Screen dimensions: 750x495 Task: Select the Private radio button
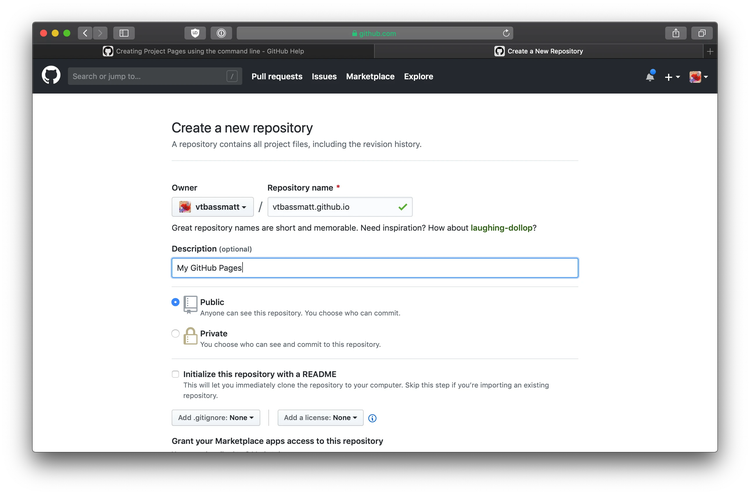(x=176, y=334)
